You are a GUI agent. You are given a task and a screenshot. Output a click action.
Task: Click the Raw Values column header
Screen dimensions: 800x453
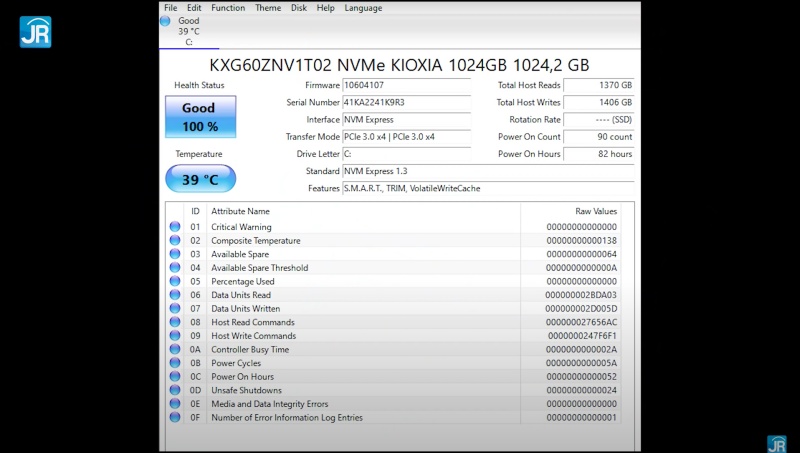point(596,211)
